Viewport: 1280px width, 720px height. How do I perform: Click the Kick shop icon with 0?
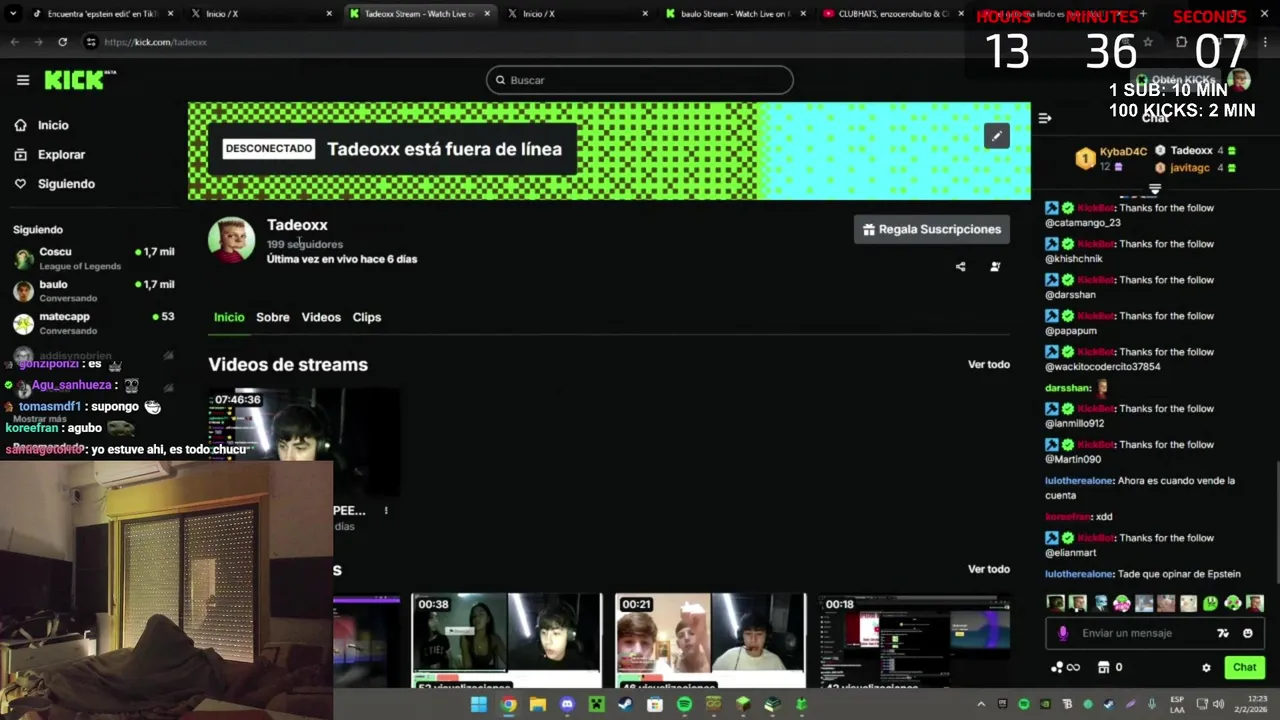point(1110,667)
